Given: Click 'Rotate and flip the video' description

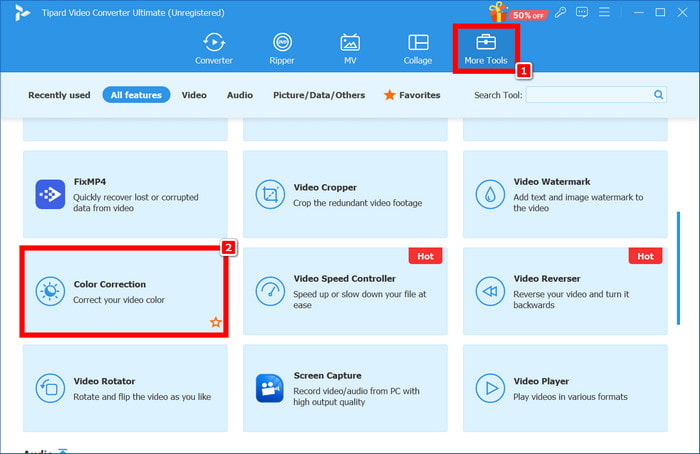Looking at the screenshot, I should coord(142,397).
